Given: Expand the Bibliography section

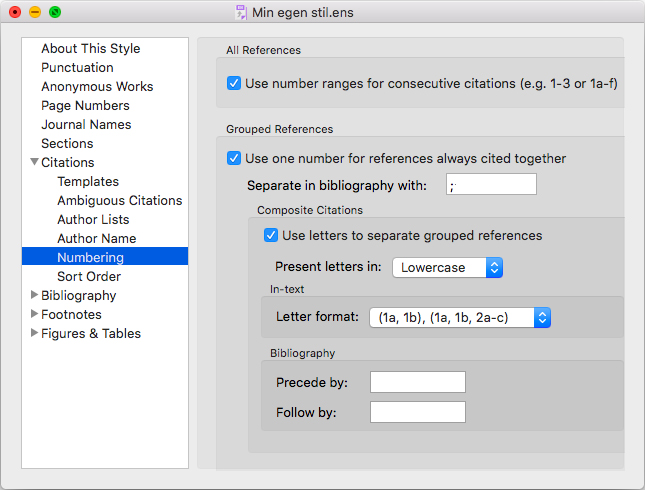Looking at the screenshot, I should click(x=35, y=295).
